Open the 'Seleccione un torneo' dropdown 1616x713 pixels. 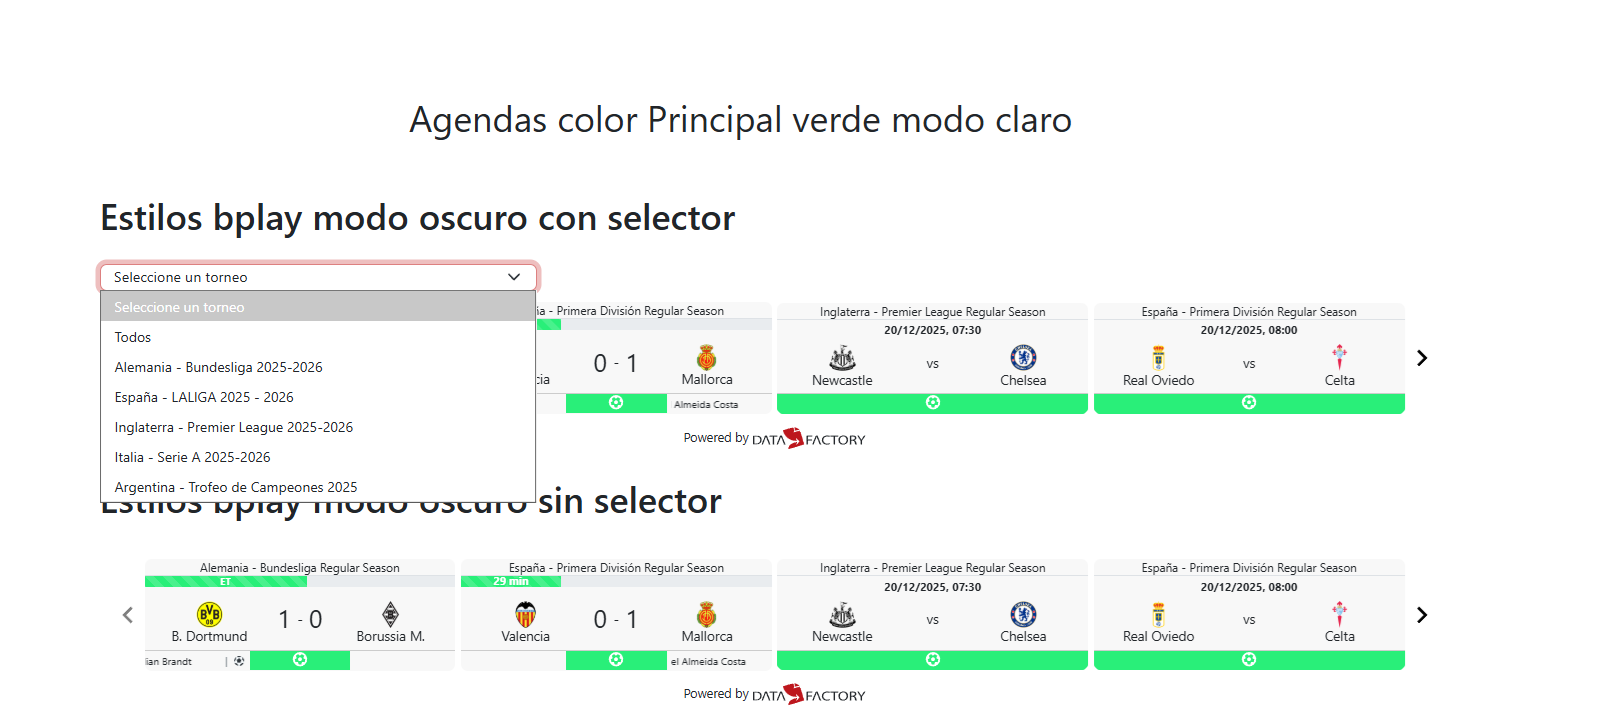[x=318, y=277]
